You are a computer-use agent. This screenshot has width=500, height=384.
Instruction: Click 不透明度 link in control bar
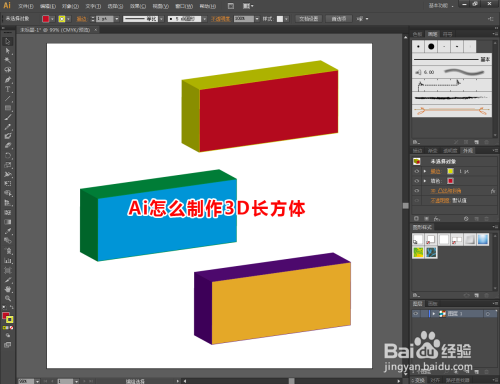(x=221, y=19)
